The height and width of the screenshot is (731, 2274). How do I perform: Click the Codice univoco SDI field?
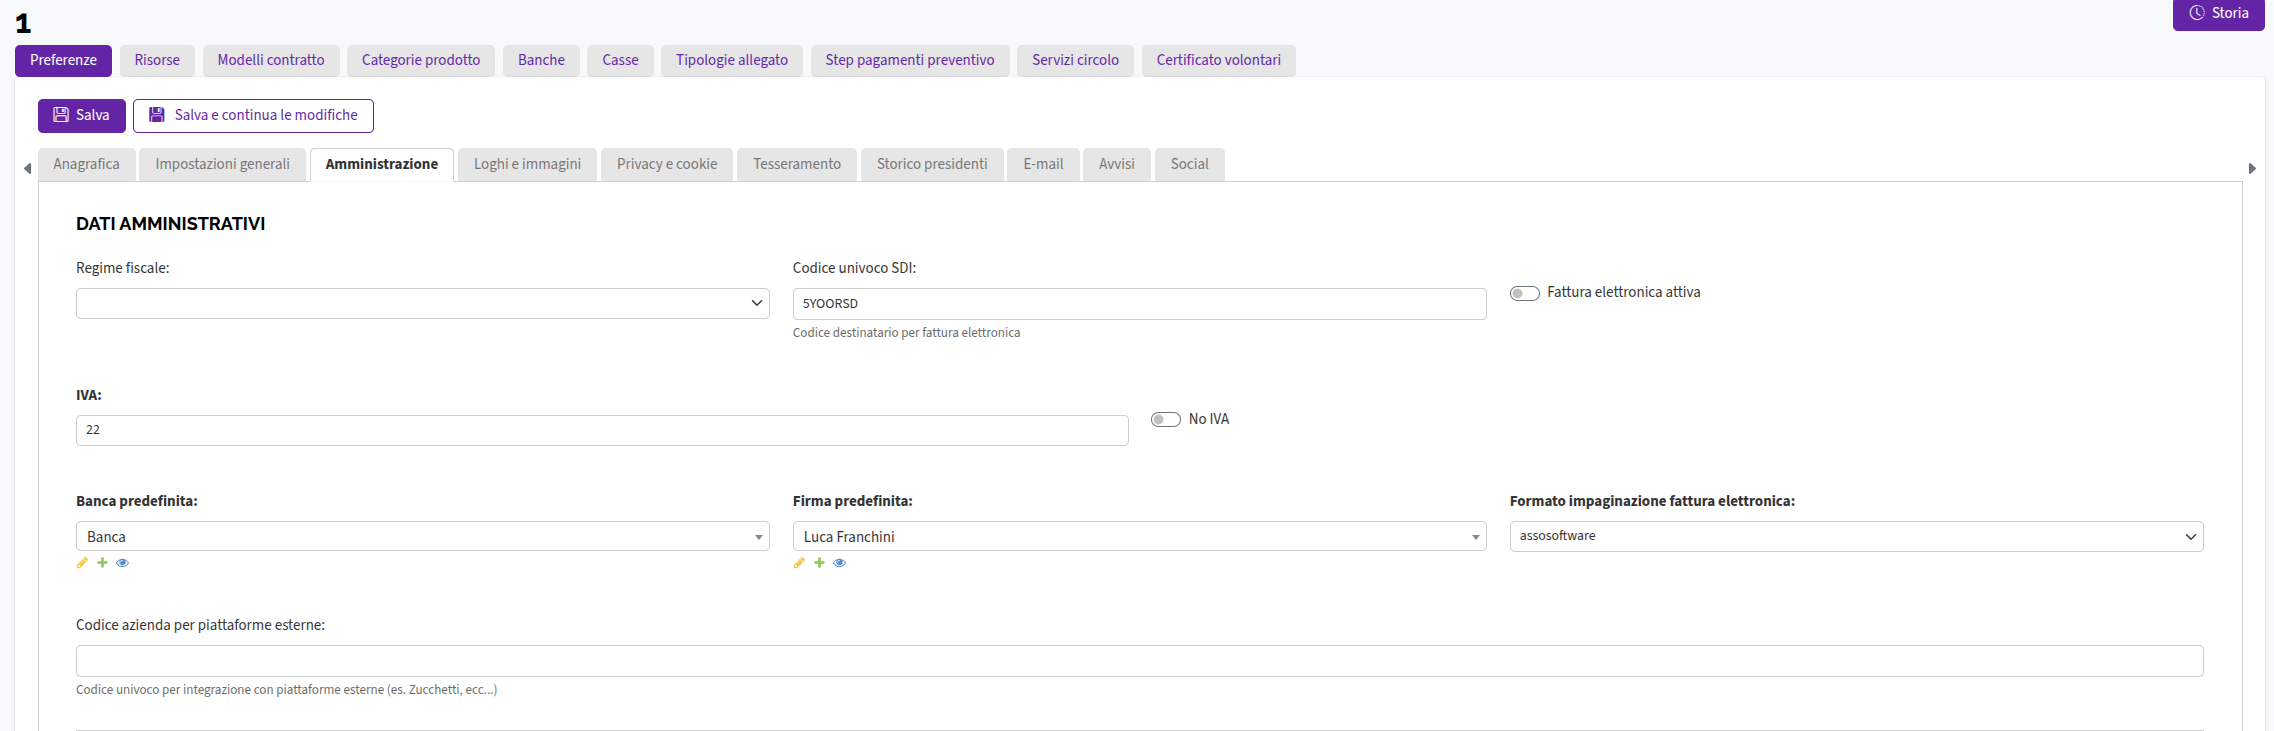coord(1139,304)
